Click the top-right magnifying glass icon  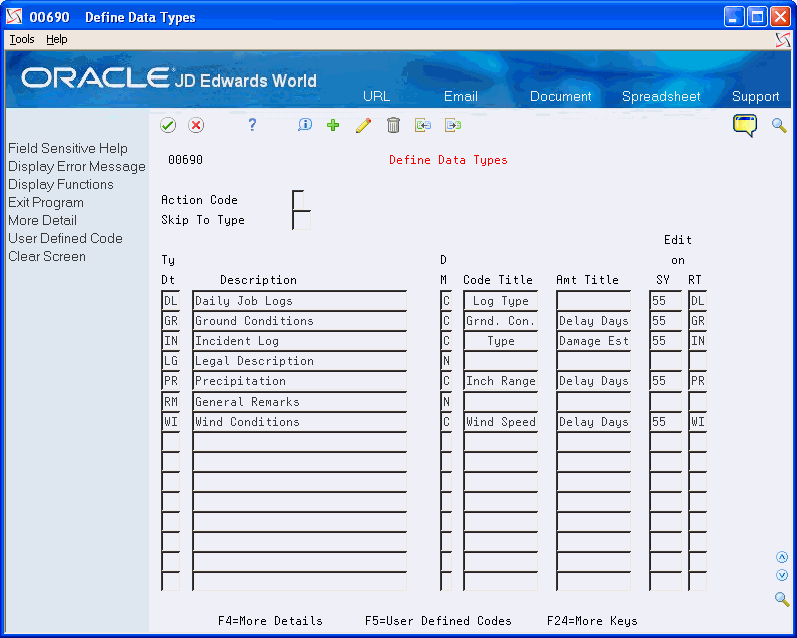[x=779, y=125]
